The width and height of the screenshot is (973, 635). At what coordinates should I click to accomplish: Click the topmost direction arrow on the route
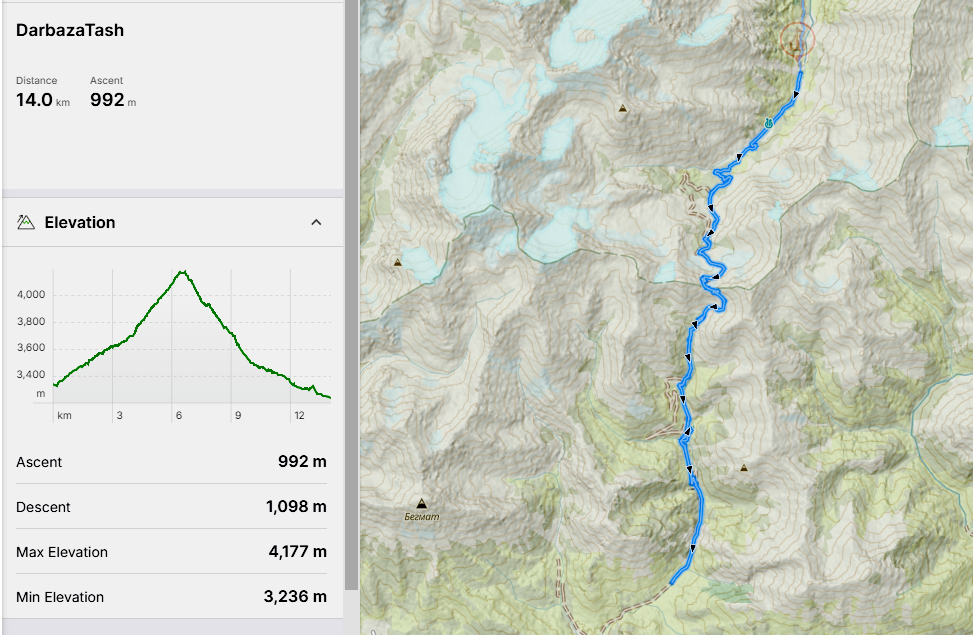coord(797,95)
